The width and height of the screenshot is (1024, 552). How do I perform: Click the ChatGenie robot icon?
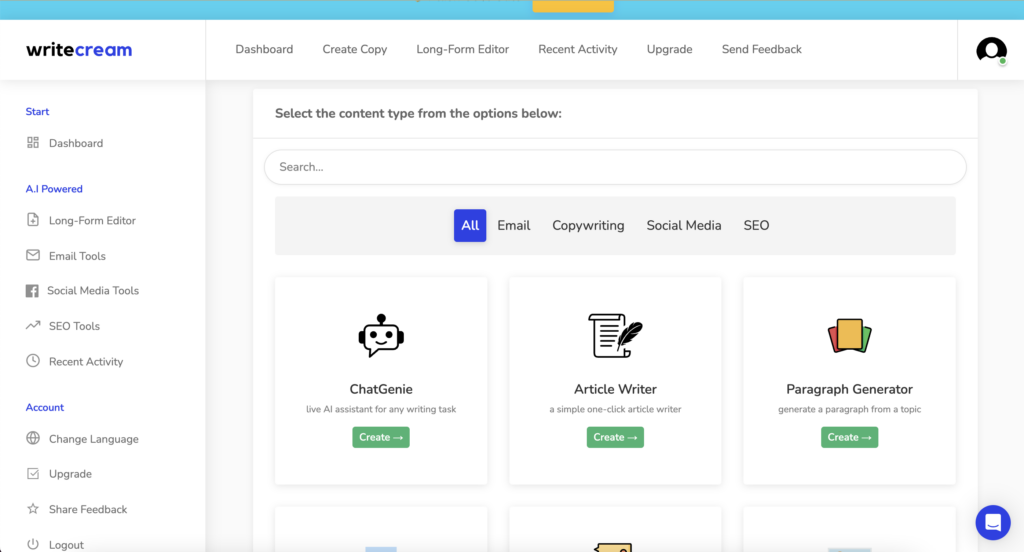click(x=381, y=336)
